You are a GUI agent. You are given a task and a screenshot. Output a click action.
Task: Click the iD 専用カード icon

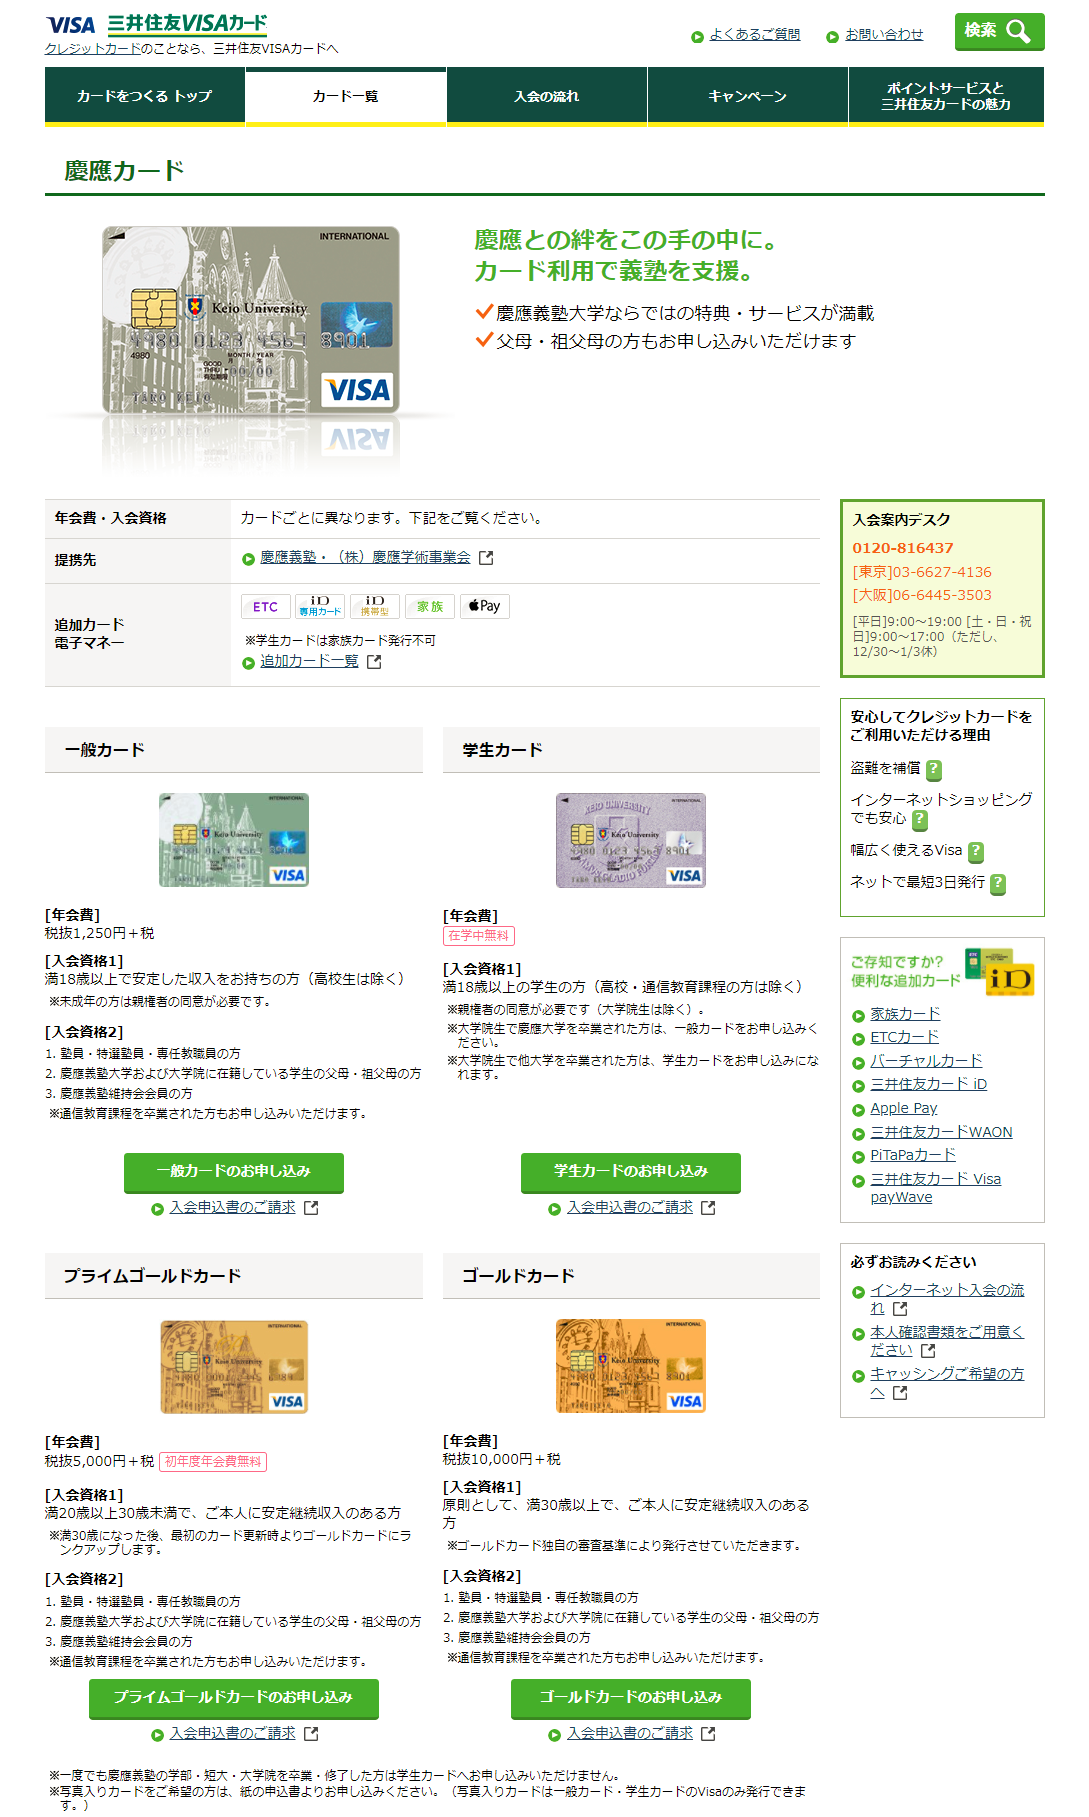(320, 607)
